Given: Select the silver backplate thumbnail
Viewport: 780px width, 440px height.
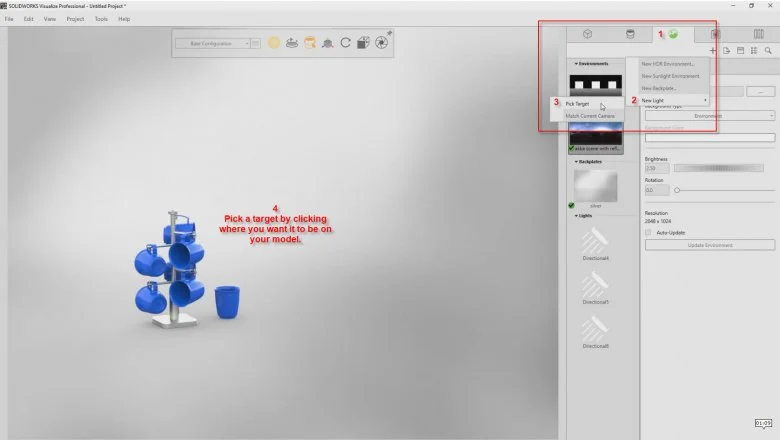Looking at the screenshot, I should [x=595, y=186].
